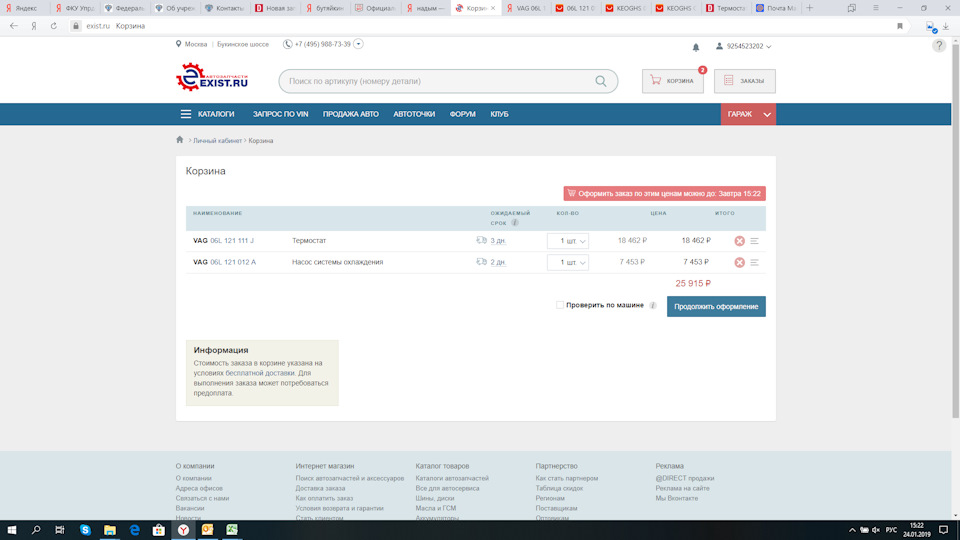Viewport: 960px width, 540px height.
Task: Launch Edge browser from taskbar
Action: coord(134,530)
